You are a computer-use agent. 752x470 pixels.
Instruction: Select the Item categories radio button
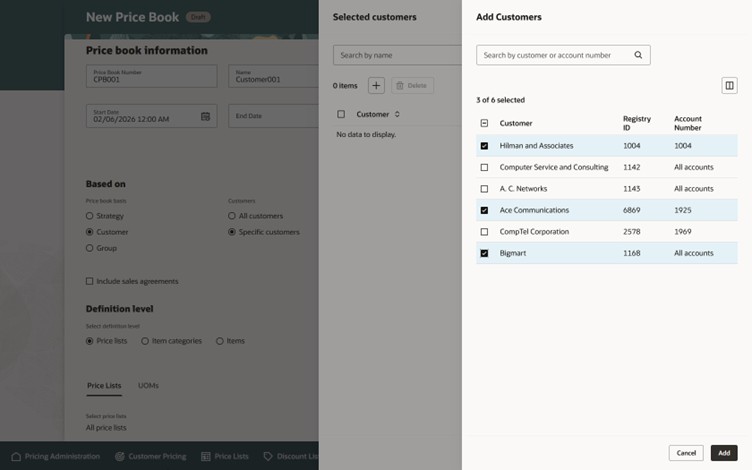(x=144, y=341)
